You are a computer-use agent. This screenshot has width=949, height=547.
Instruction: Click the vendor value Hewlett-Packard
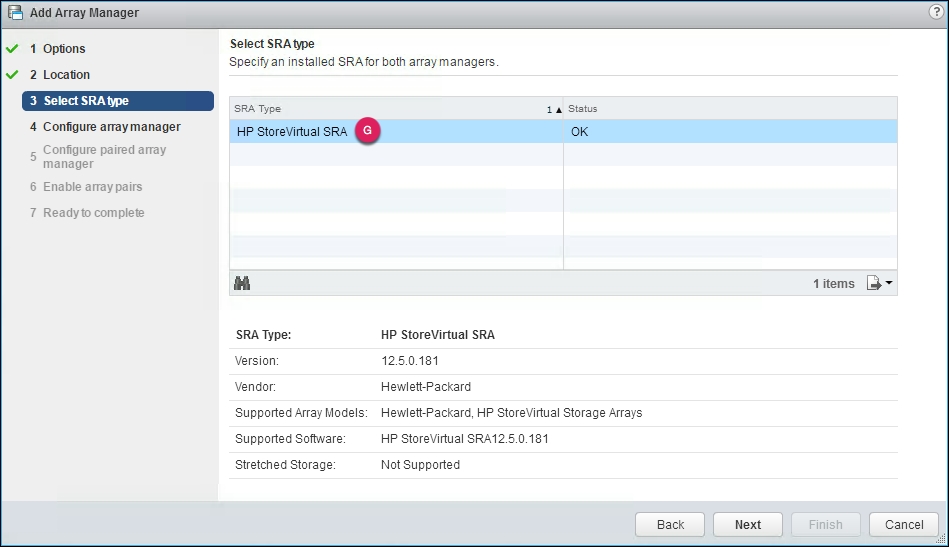[425, 387]
